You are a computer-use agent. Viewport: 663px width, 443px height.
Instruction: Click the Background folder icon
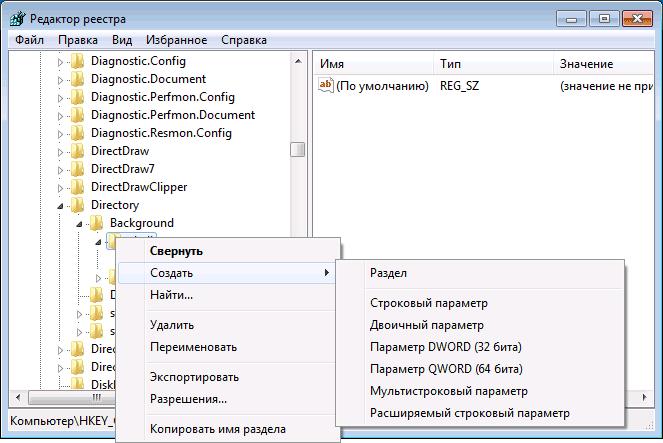[96, 223]
